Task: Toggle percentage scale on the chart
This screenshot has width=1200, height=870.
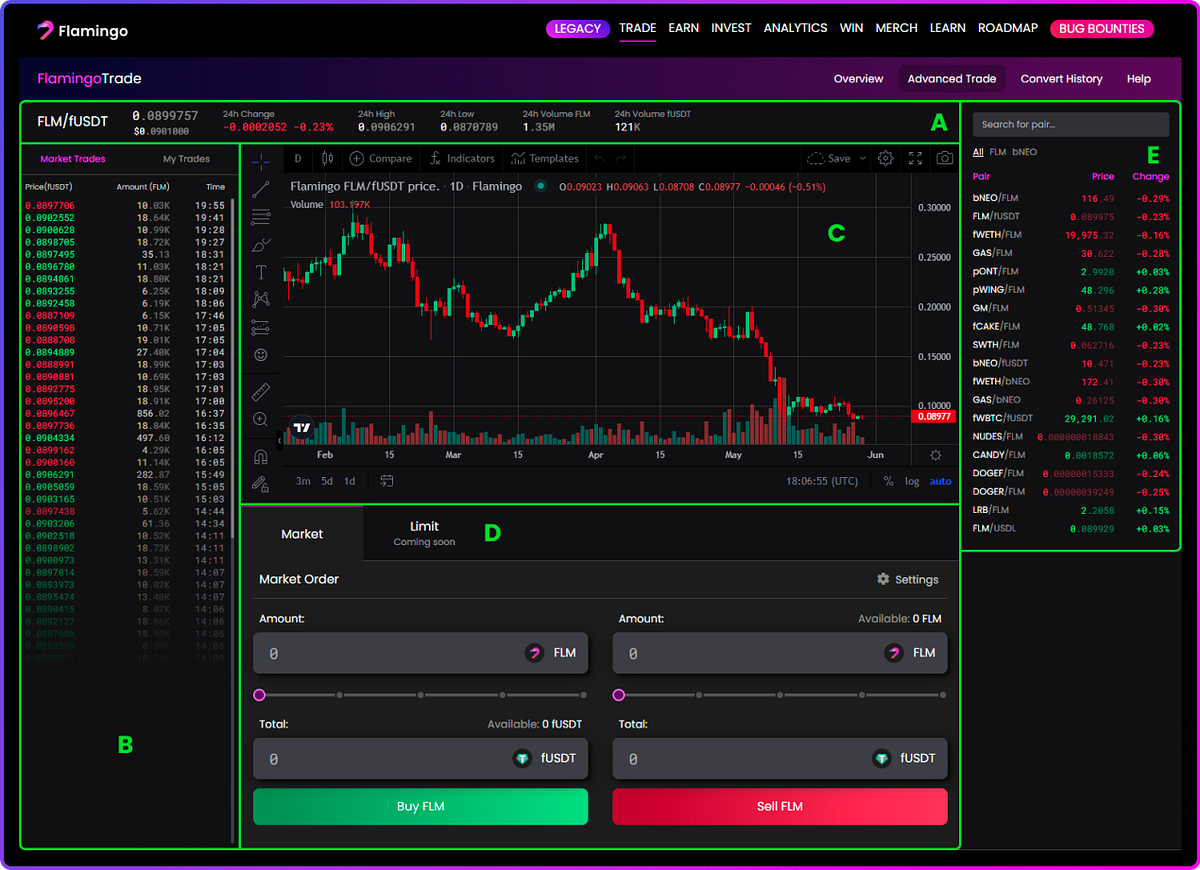Action: pos(888,481)
